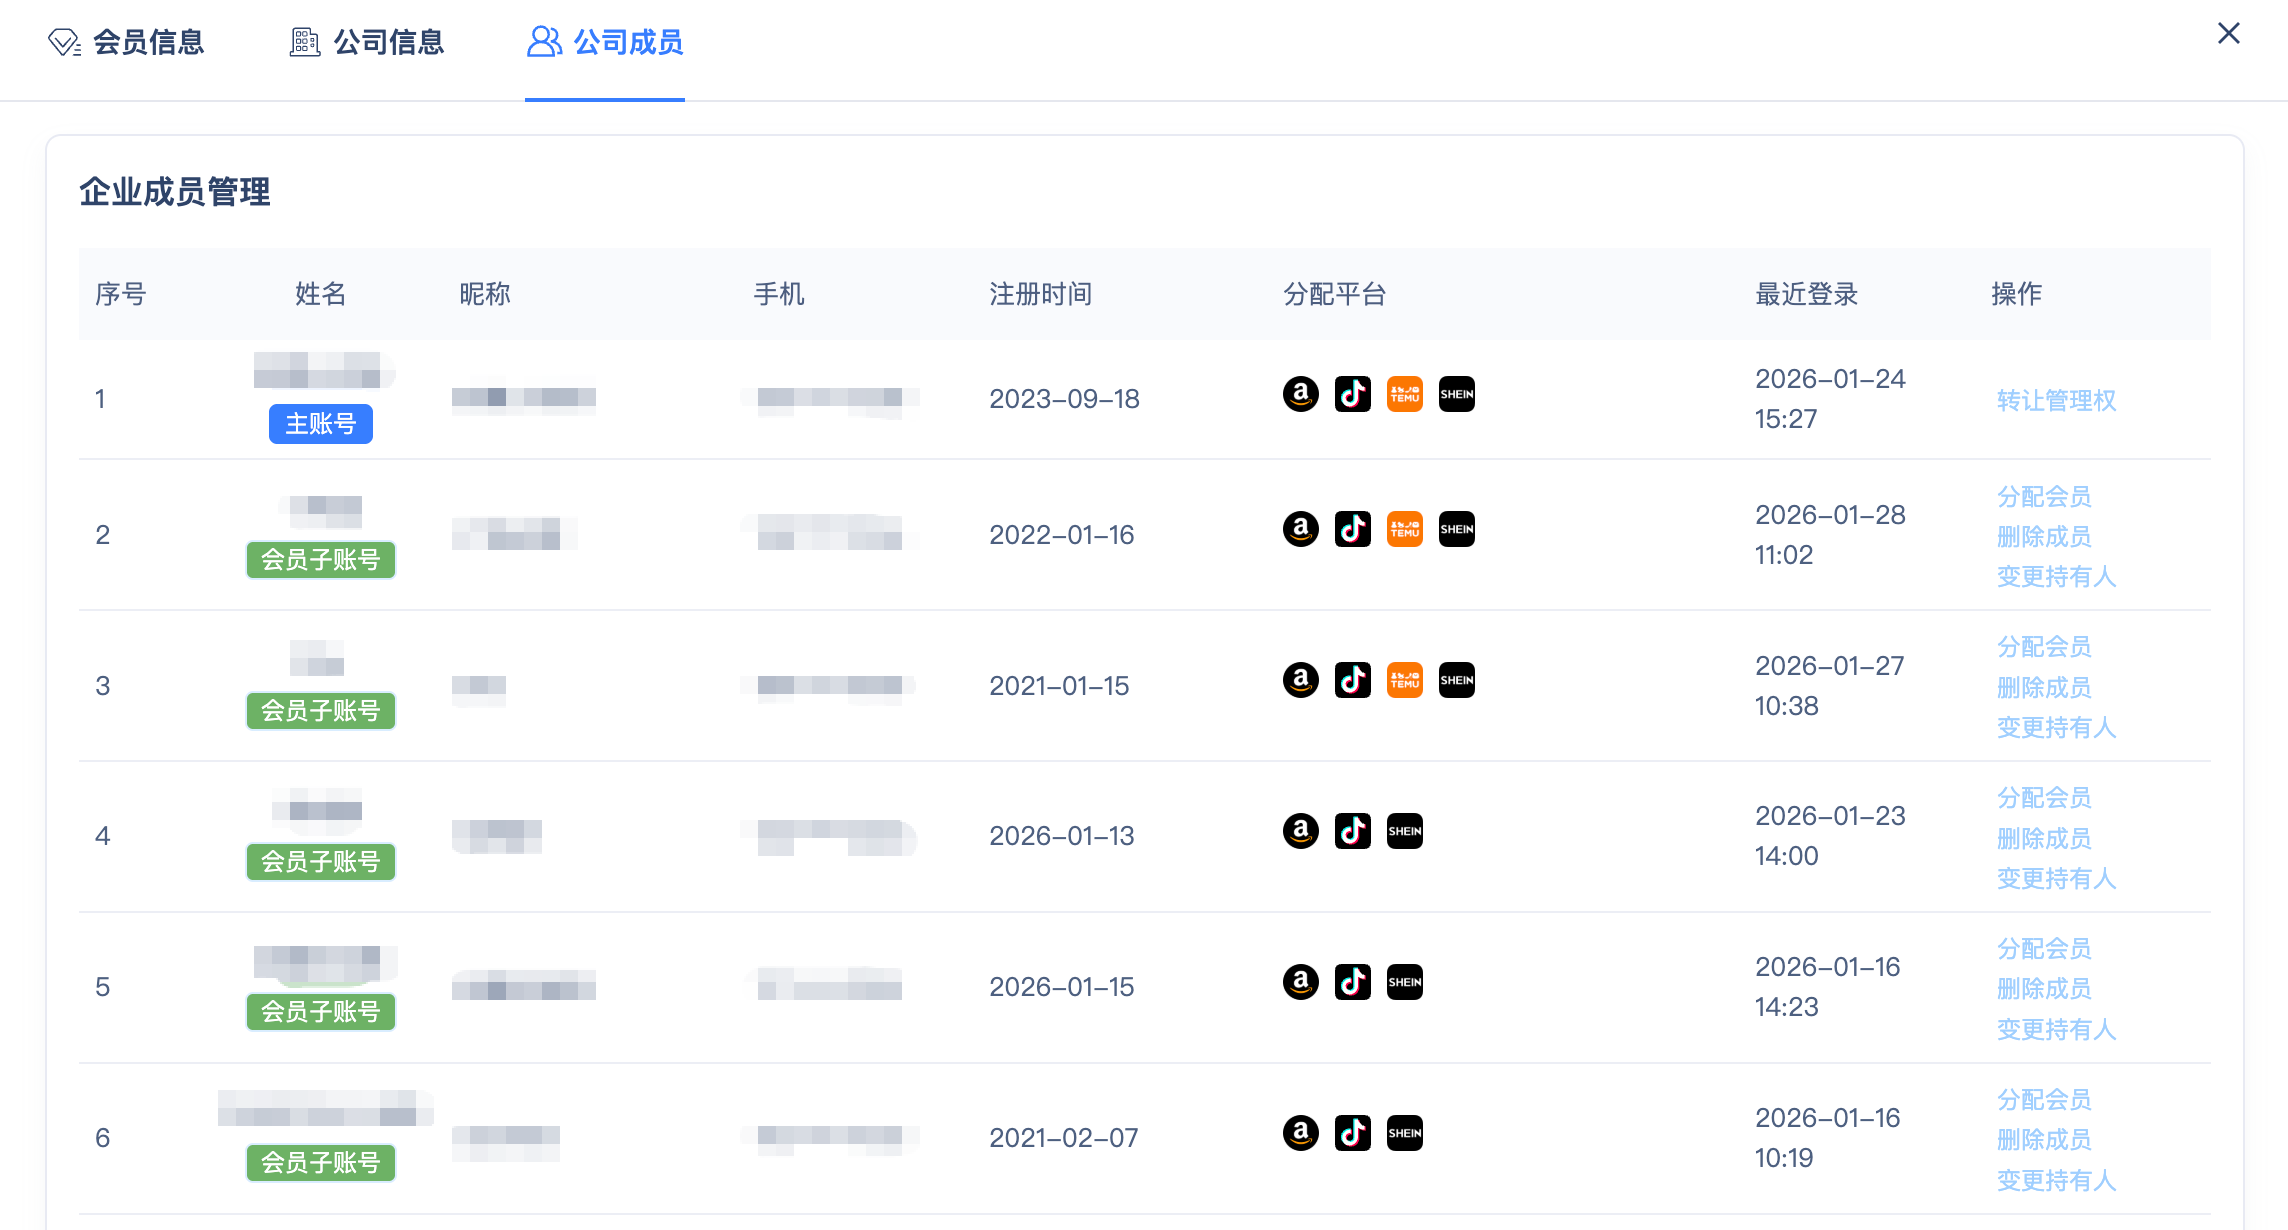Click the Amazon icon in row 1

tap(1300, 394)
